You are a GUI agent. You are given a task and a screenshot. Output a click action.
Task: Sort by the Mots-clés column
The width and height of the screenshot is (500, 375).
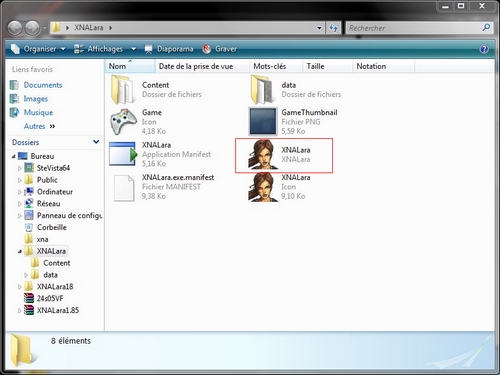pos(276,66)
